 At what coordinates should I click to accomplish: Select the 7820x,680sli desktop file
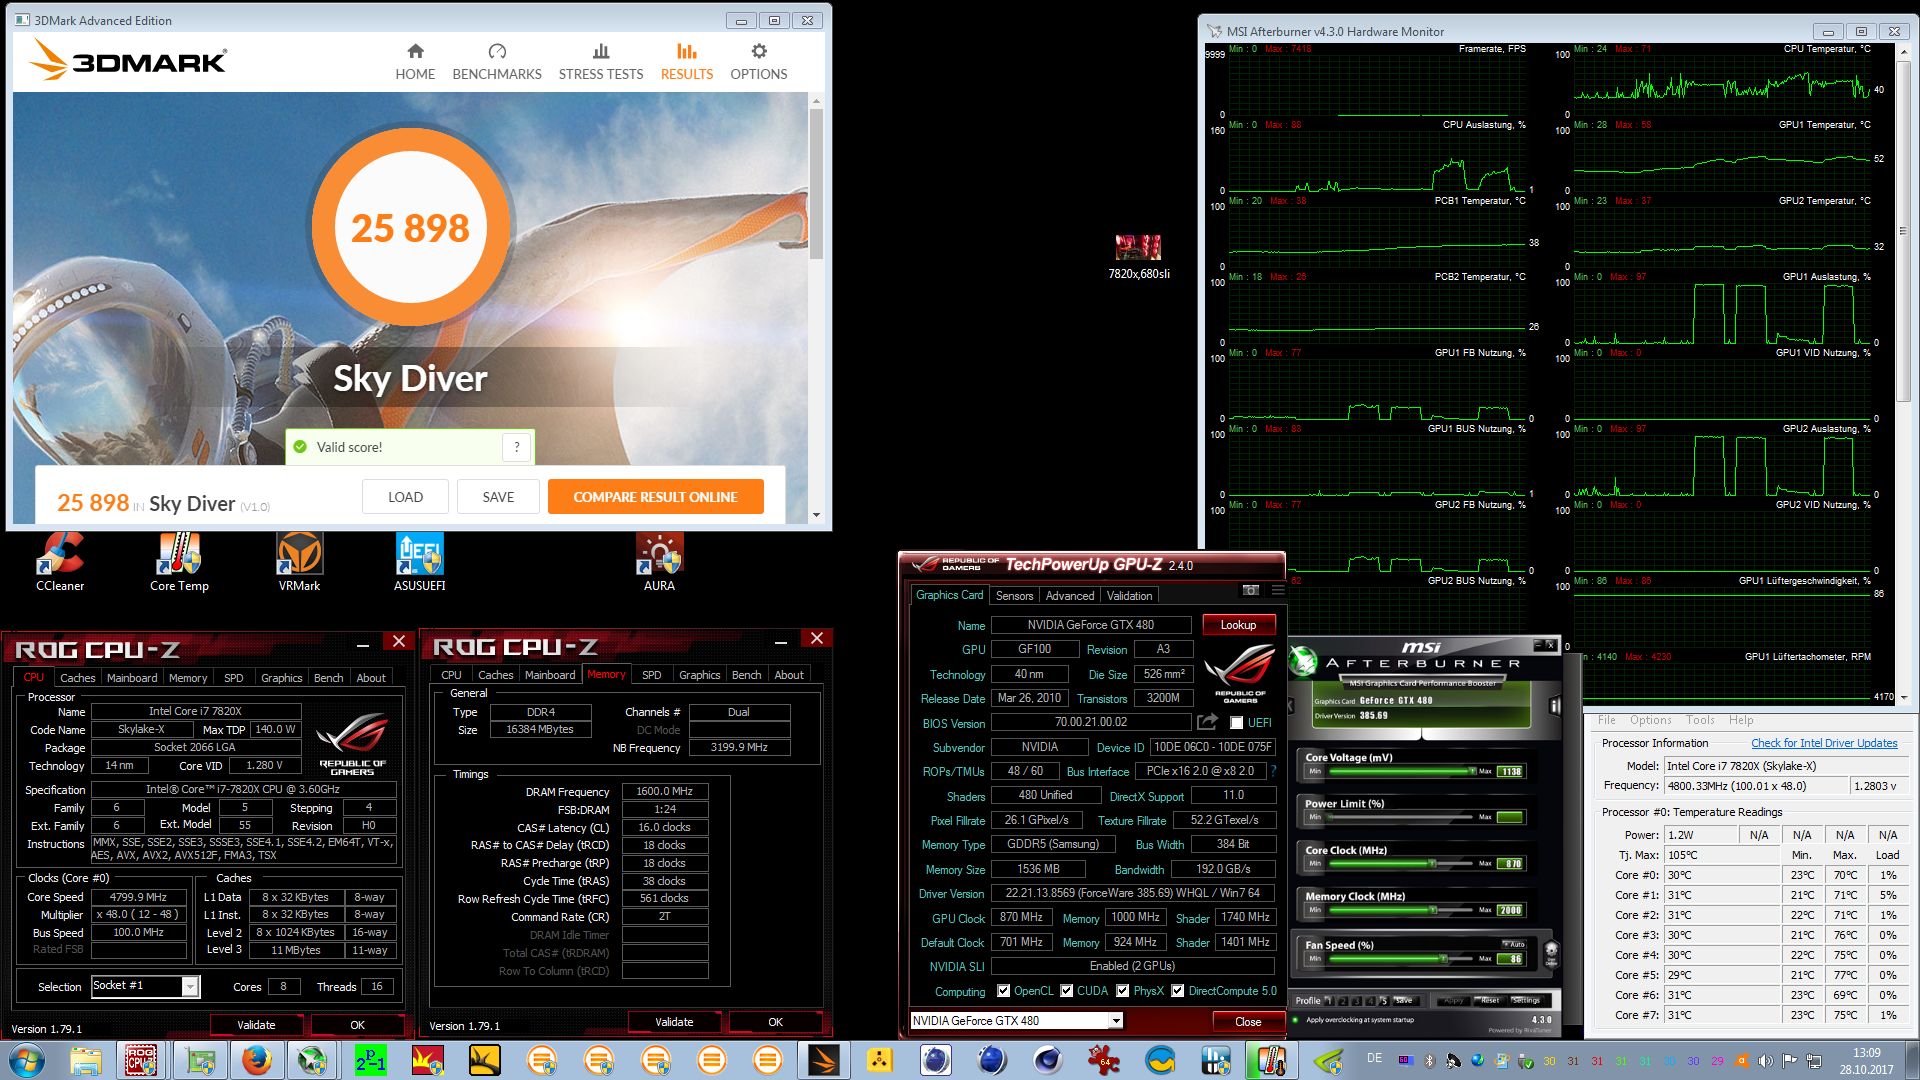[x=1139, y=257]
